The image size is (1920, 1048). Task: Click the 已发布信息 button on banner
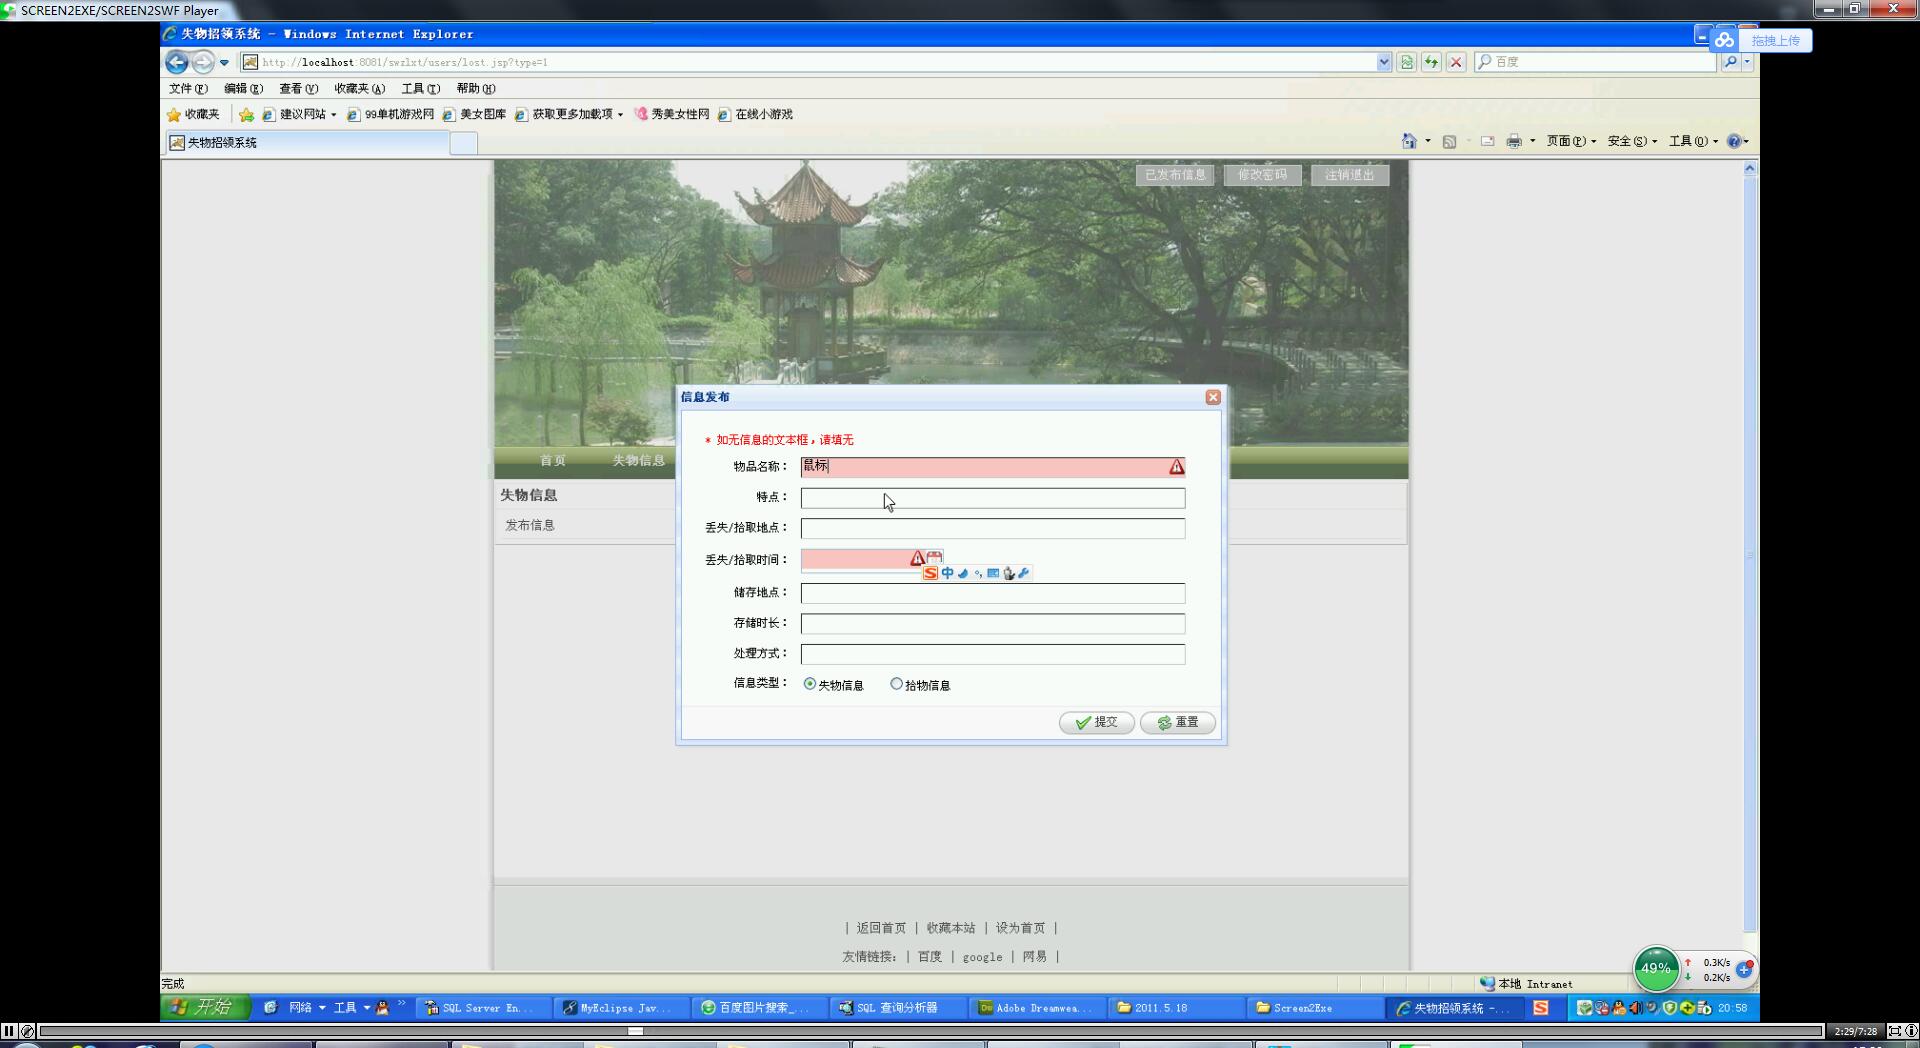pyautogui.click(x=1175, y=175)
